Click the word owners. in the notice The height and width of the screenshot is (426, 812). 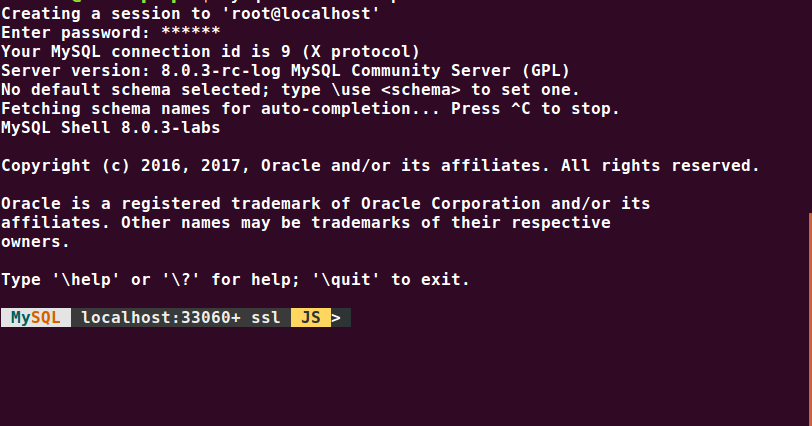pos(35,242)
